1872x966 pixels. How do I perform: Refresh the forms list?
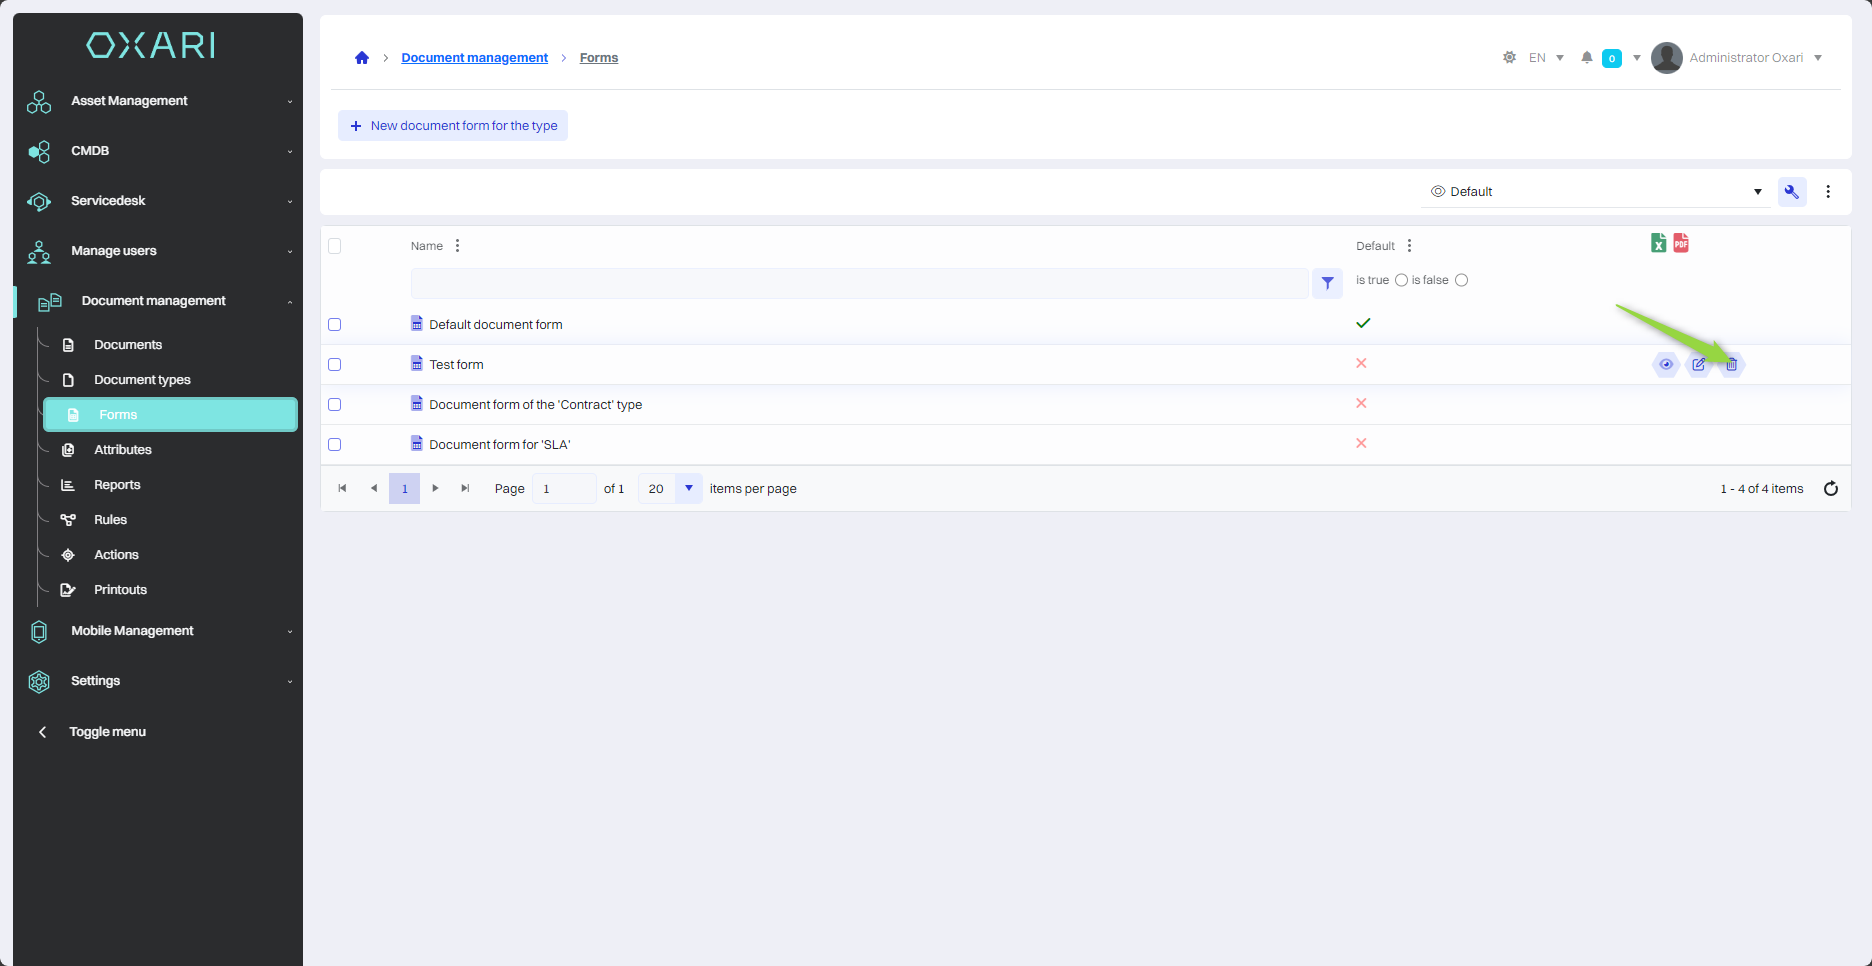pyautogui.click(x=1831, y=489)
